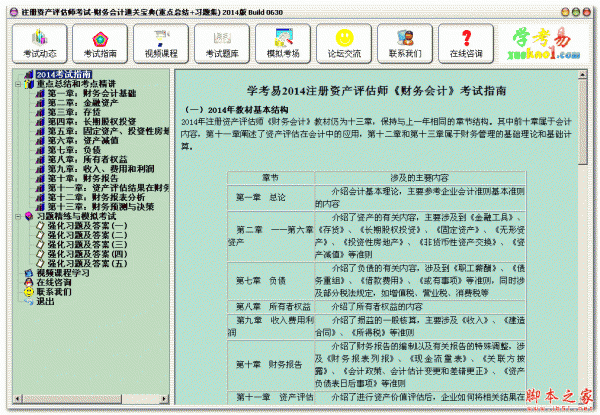The width and height of the screenshot is (600, 415).
Task: Click the chapter icon beside 第十三章
Action: point(40,207)
